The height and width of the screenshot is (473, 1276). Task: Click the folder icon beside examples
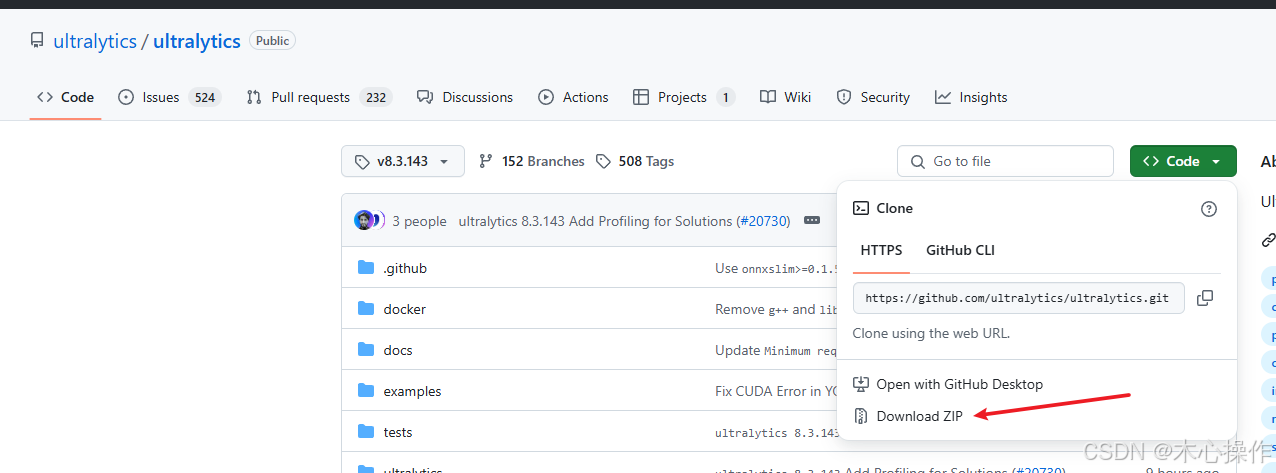click(365, 391)
